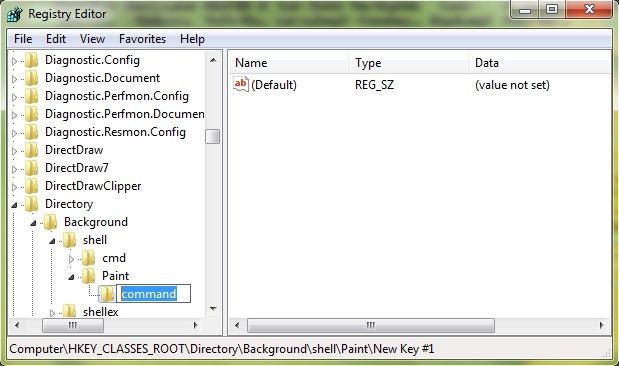
Task: Click the values pane scroll left arrow
Action: (x=237, y=326)
